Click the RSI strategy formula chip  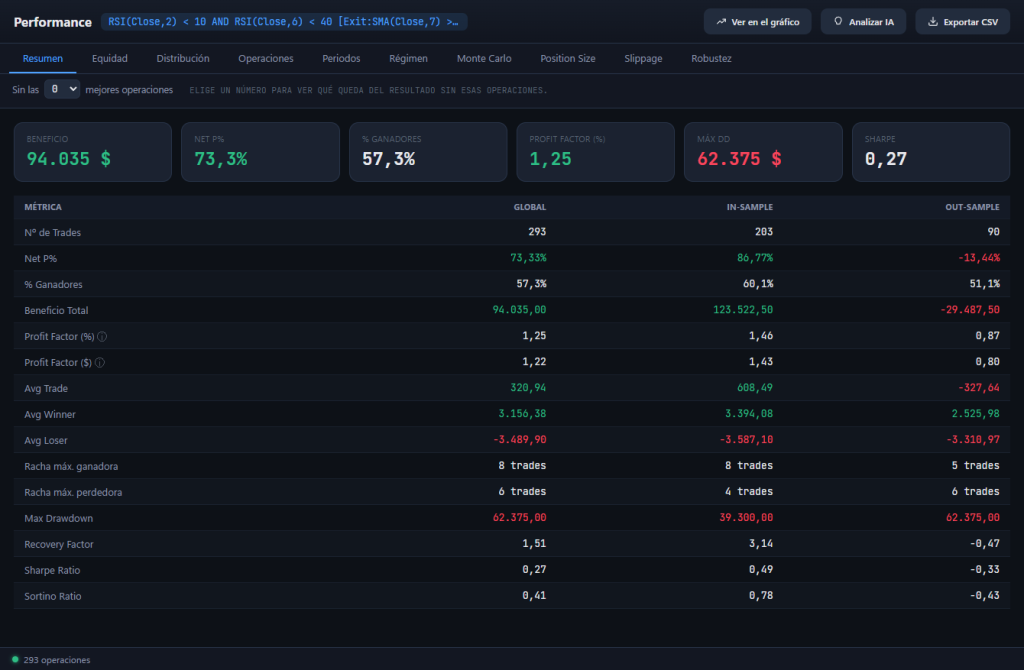[x=284, y=22]
